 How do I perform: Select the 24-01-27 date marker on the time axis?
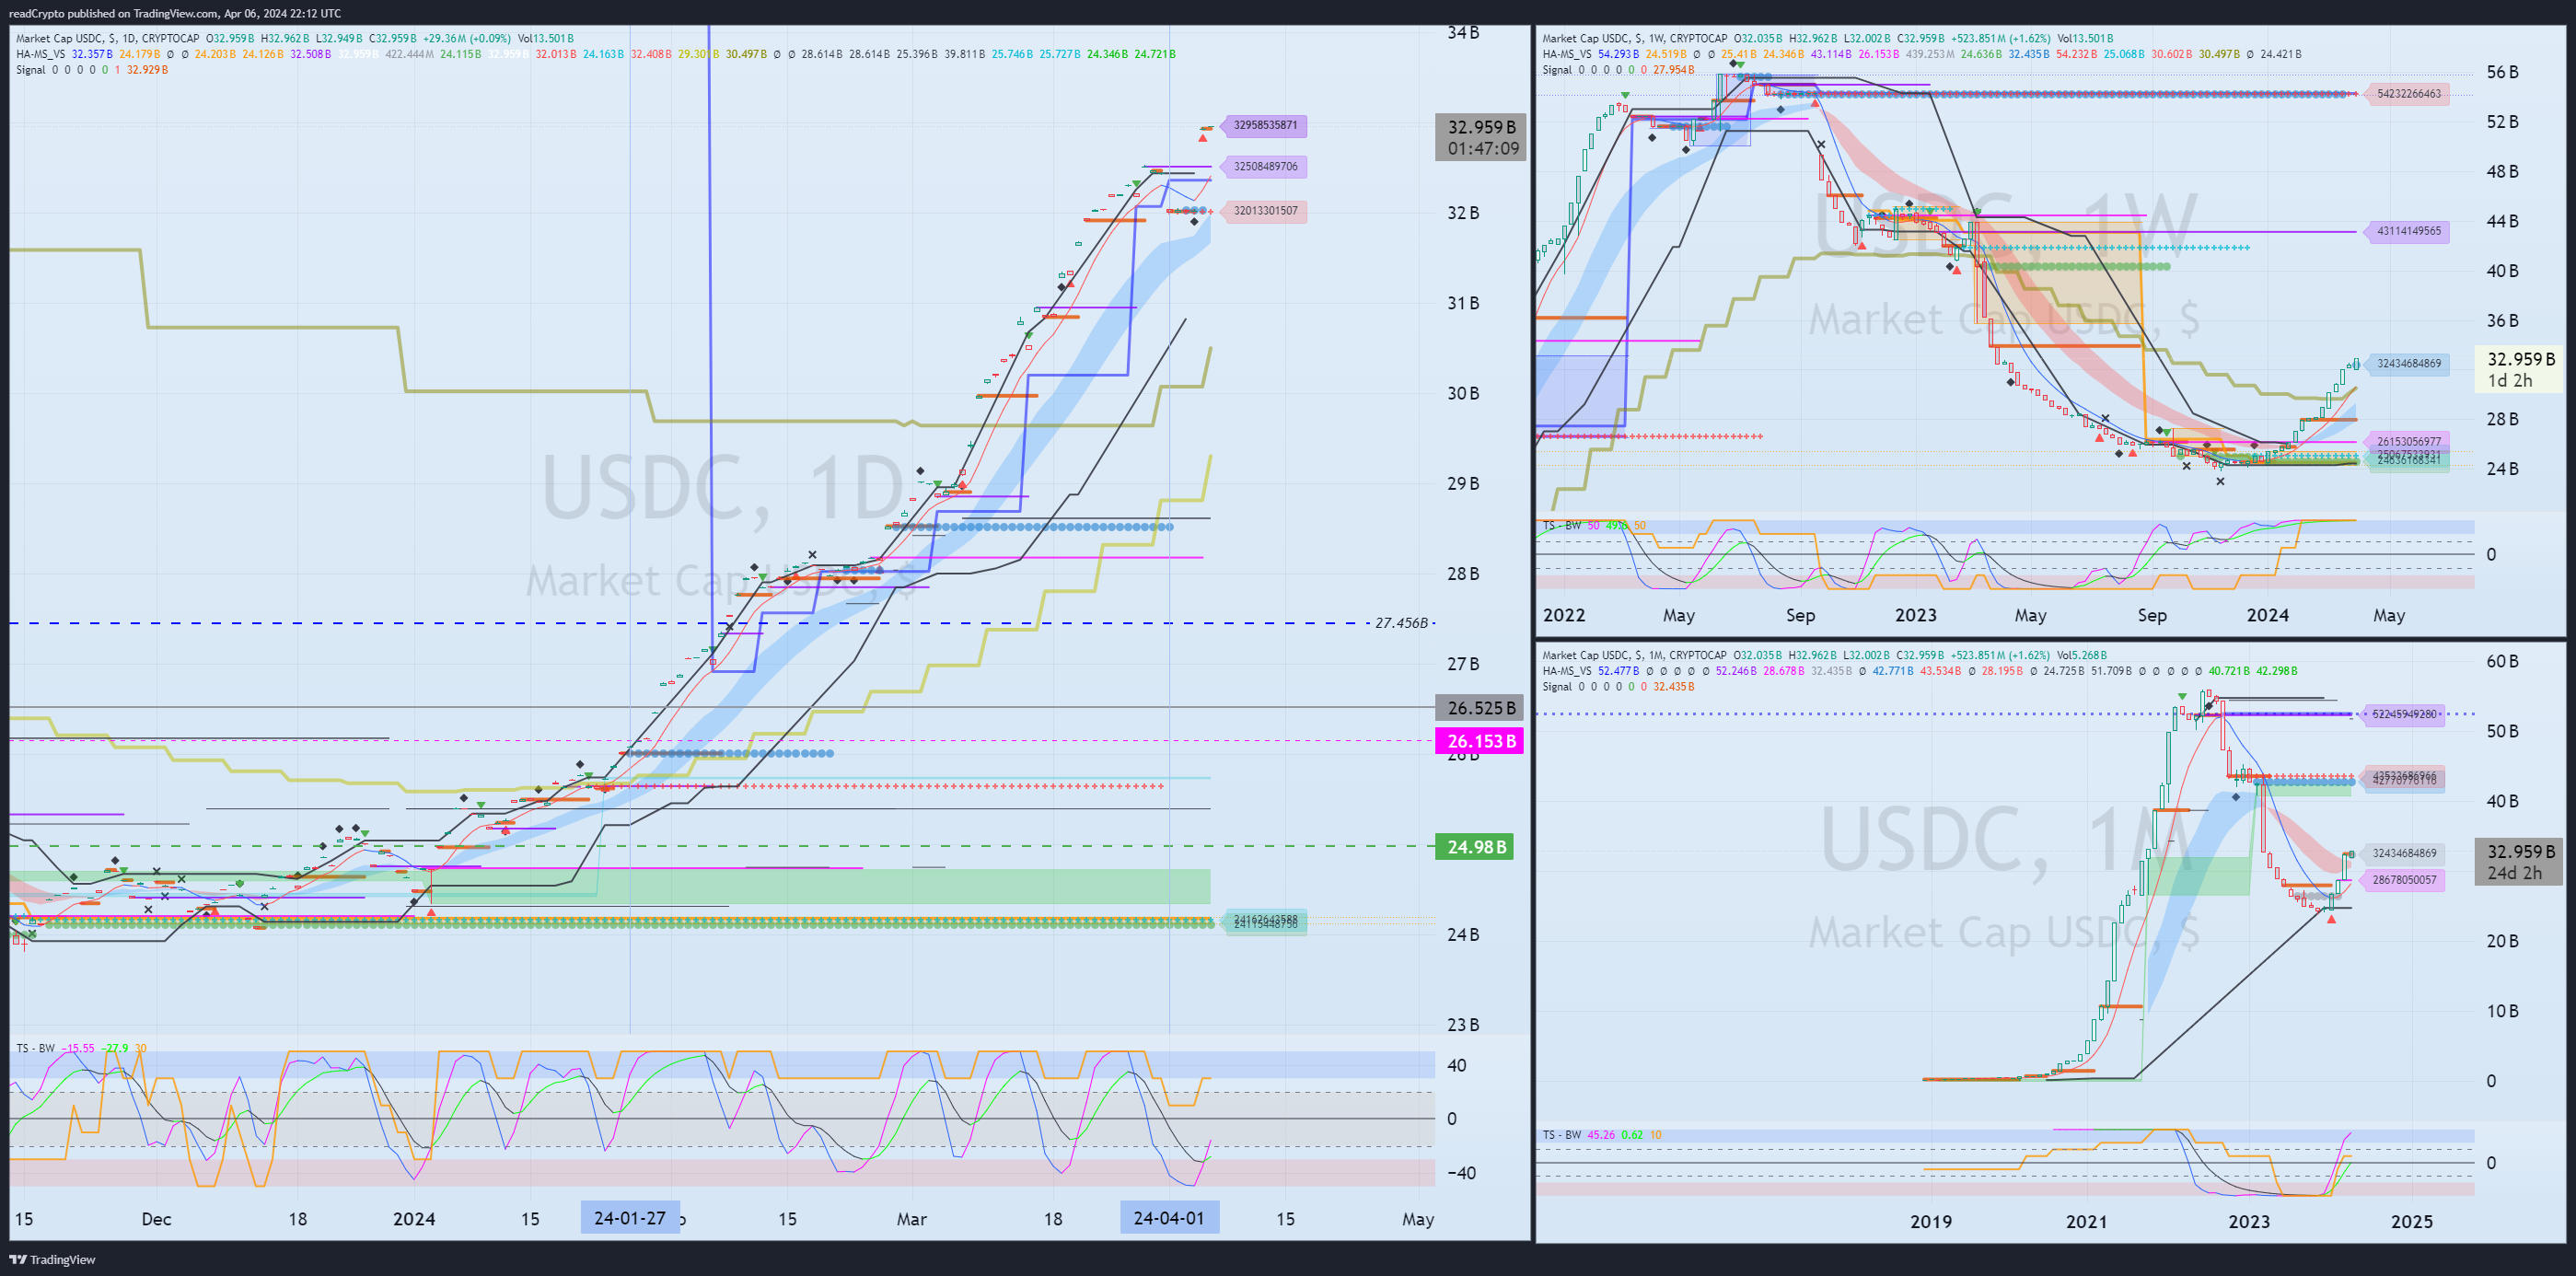tap(630, 1218)
